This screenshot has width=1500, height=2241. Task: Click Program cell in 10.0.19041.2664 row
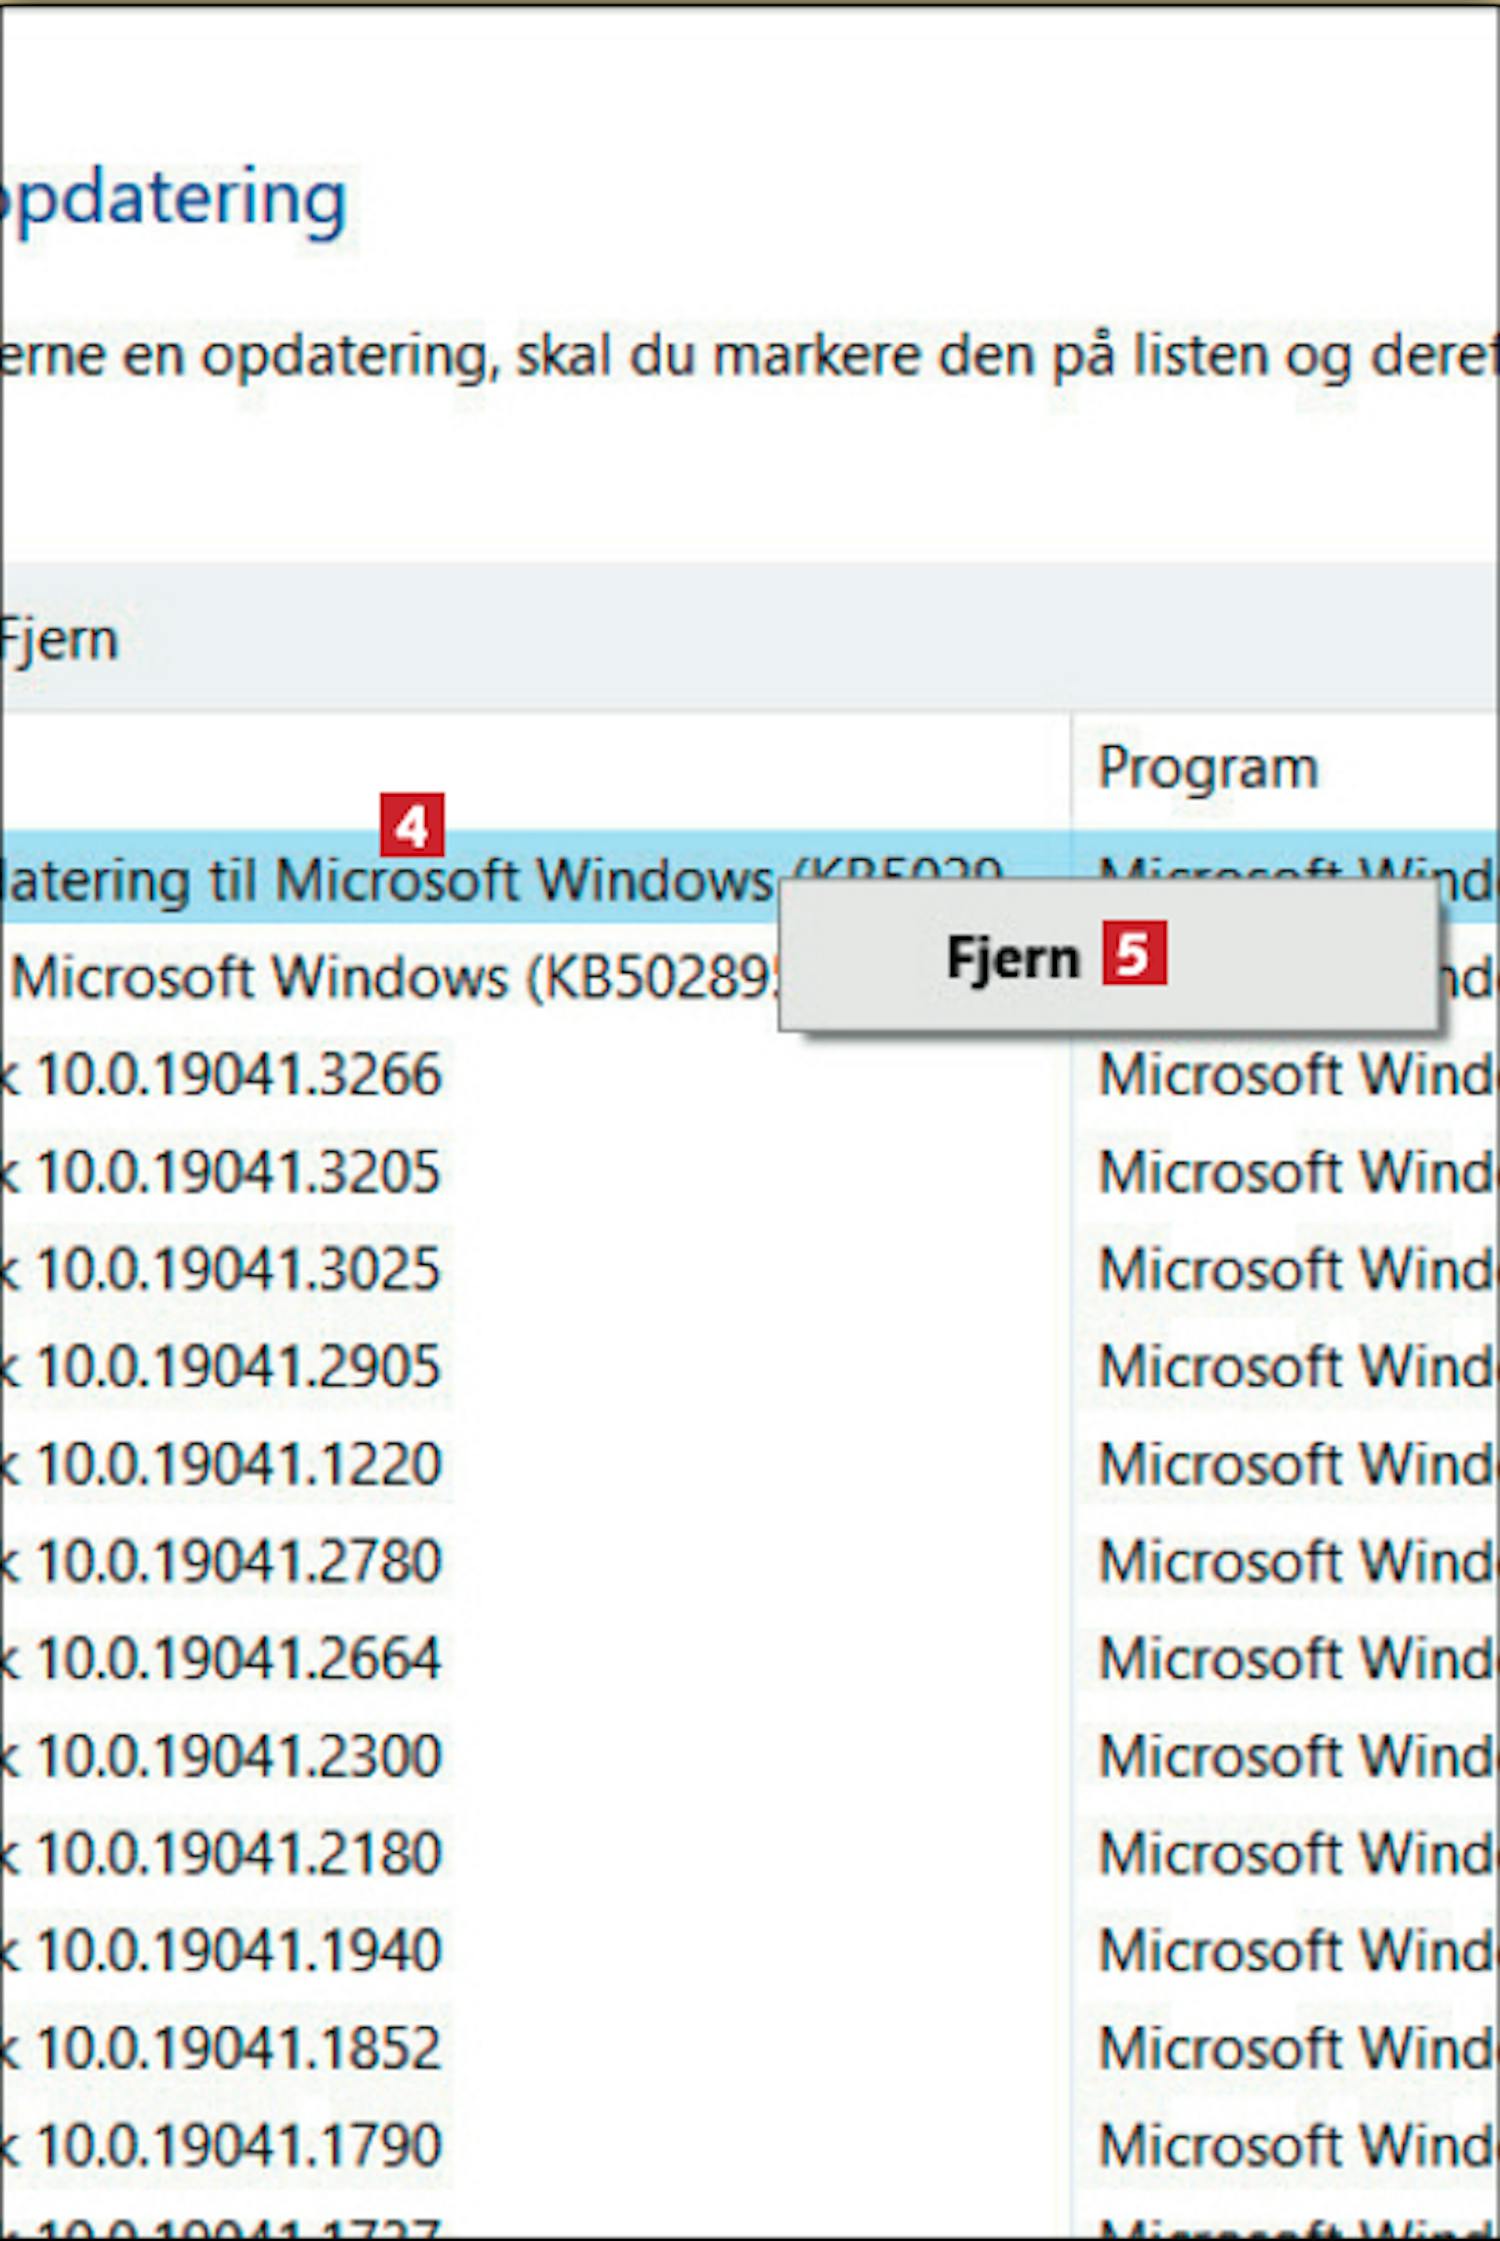(x=1298, y=1658)
